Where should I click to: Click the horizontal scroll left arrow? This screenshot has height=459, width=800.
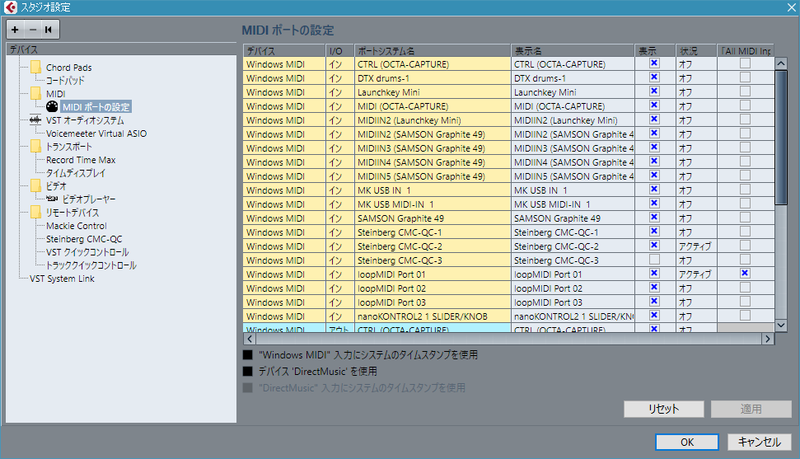tap(249, 339)
